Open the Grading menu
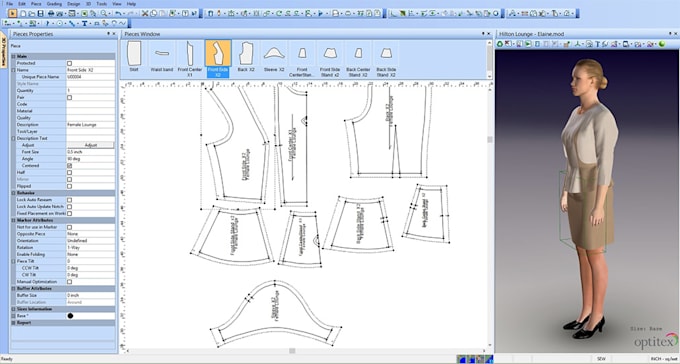Screen dimensions: 680x364 54,4
